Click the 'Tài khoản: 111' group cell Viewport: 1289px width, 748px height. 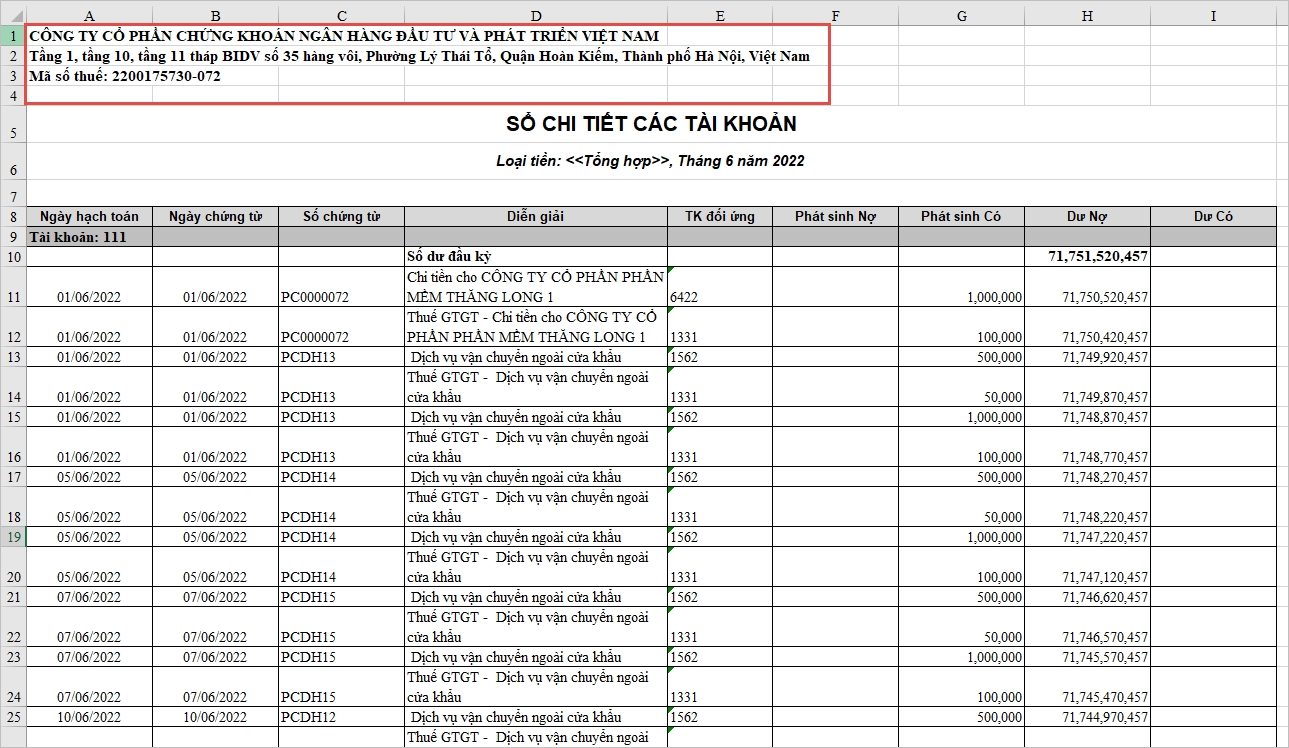(x=89, y=237)
